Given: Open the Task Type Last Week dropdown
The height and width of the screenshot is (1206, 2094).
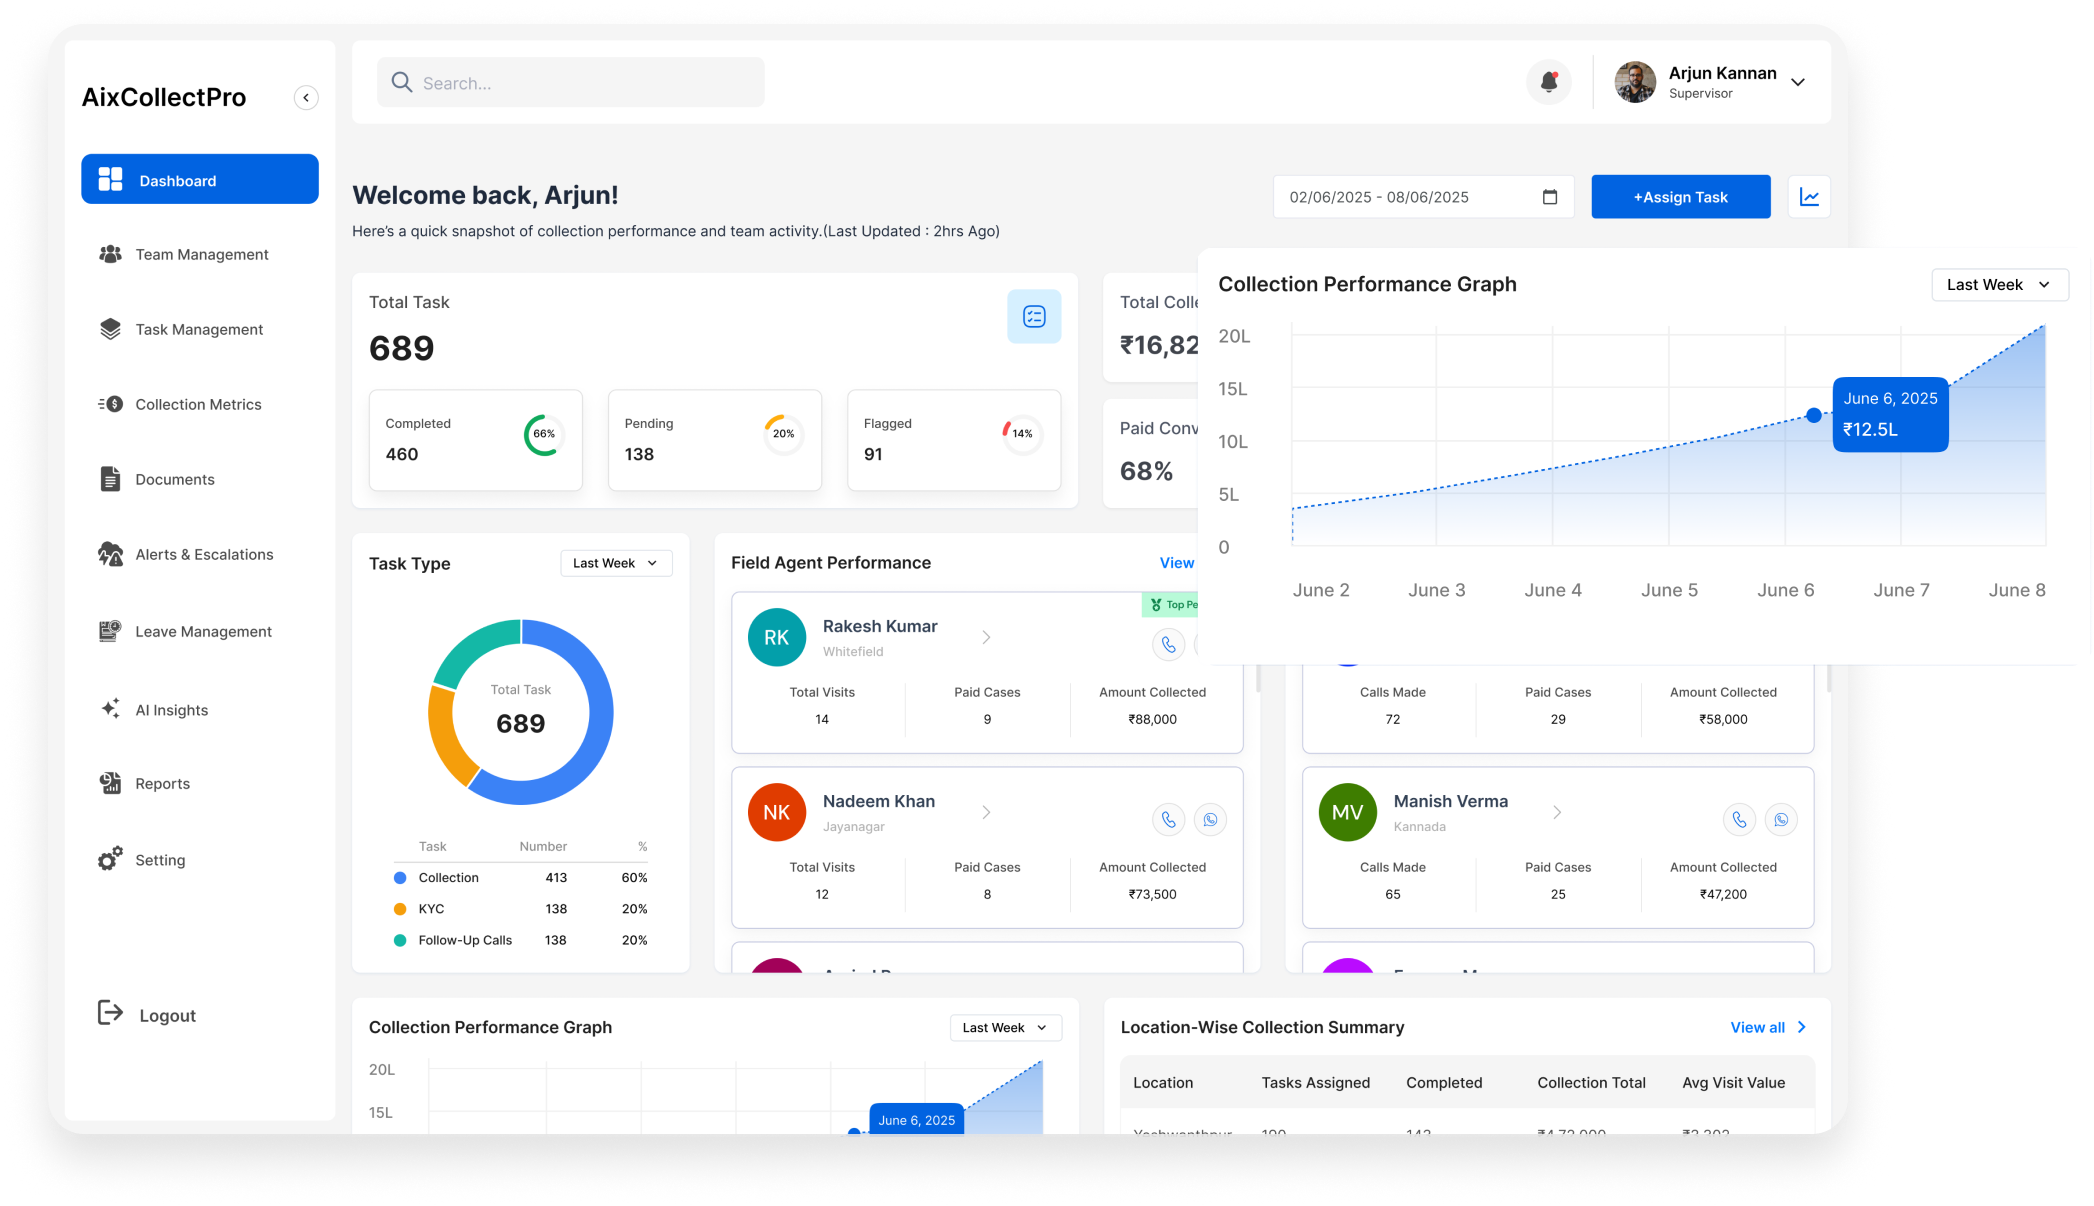Looking at the screenshot, I should point(616,563).
